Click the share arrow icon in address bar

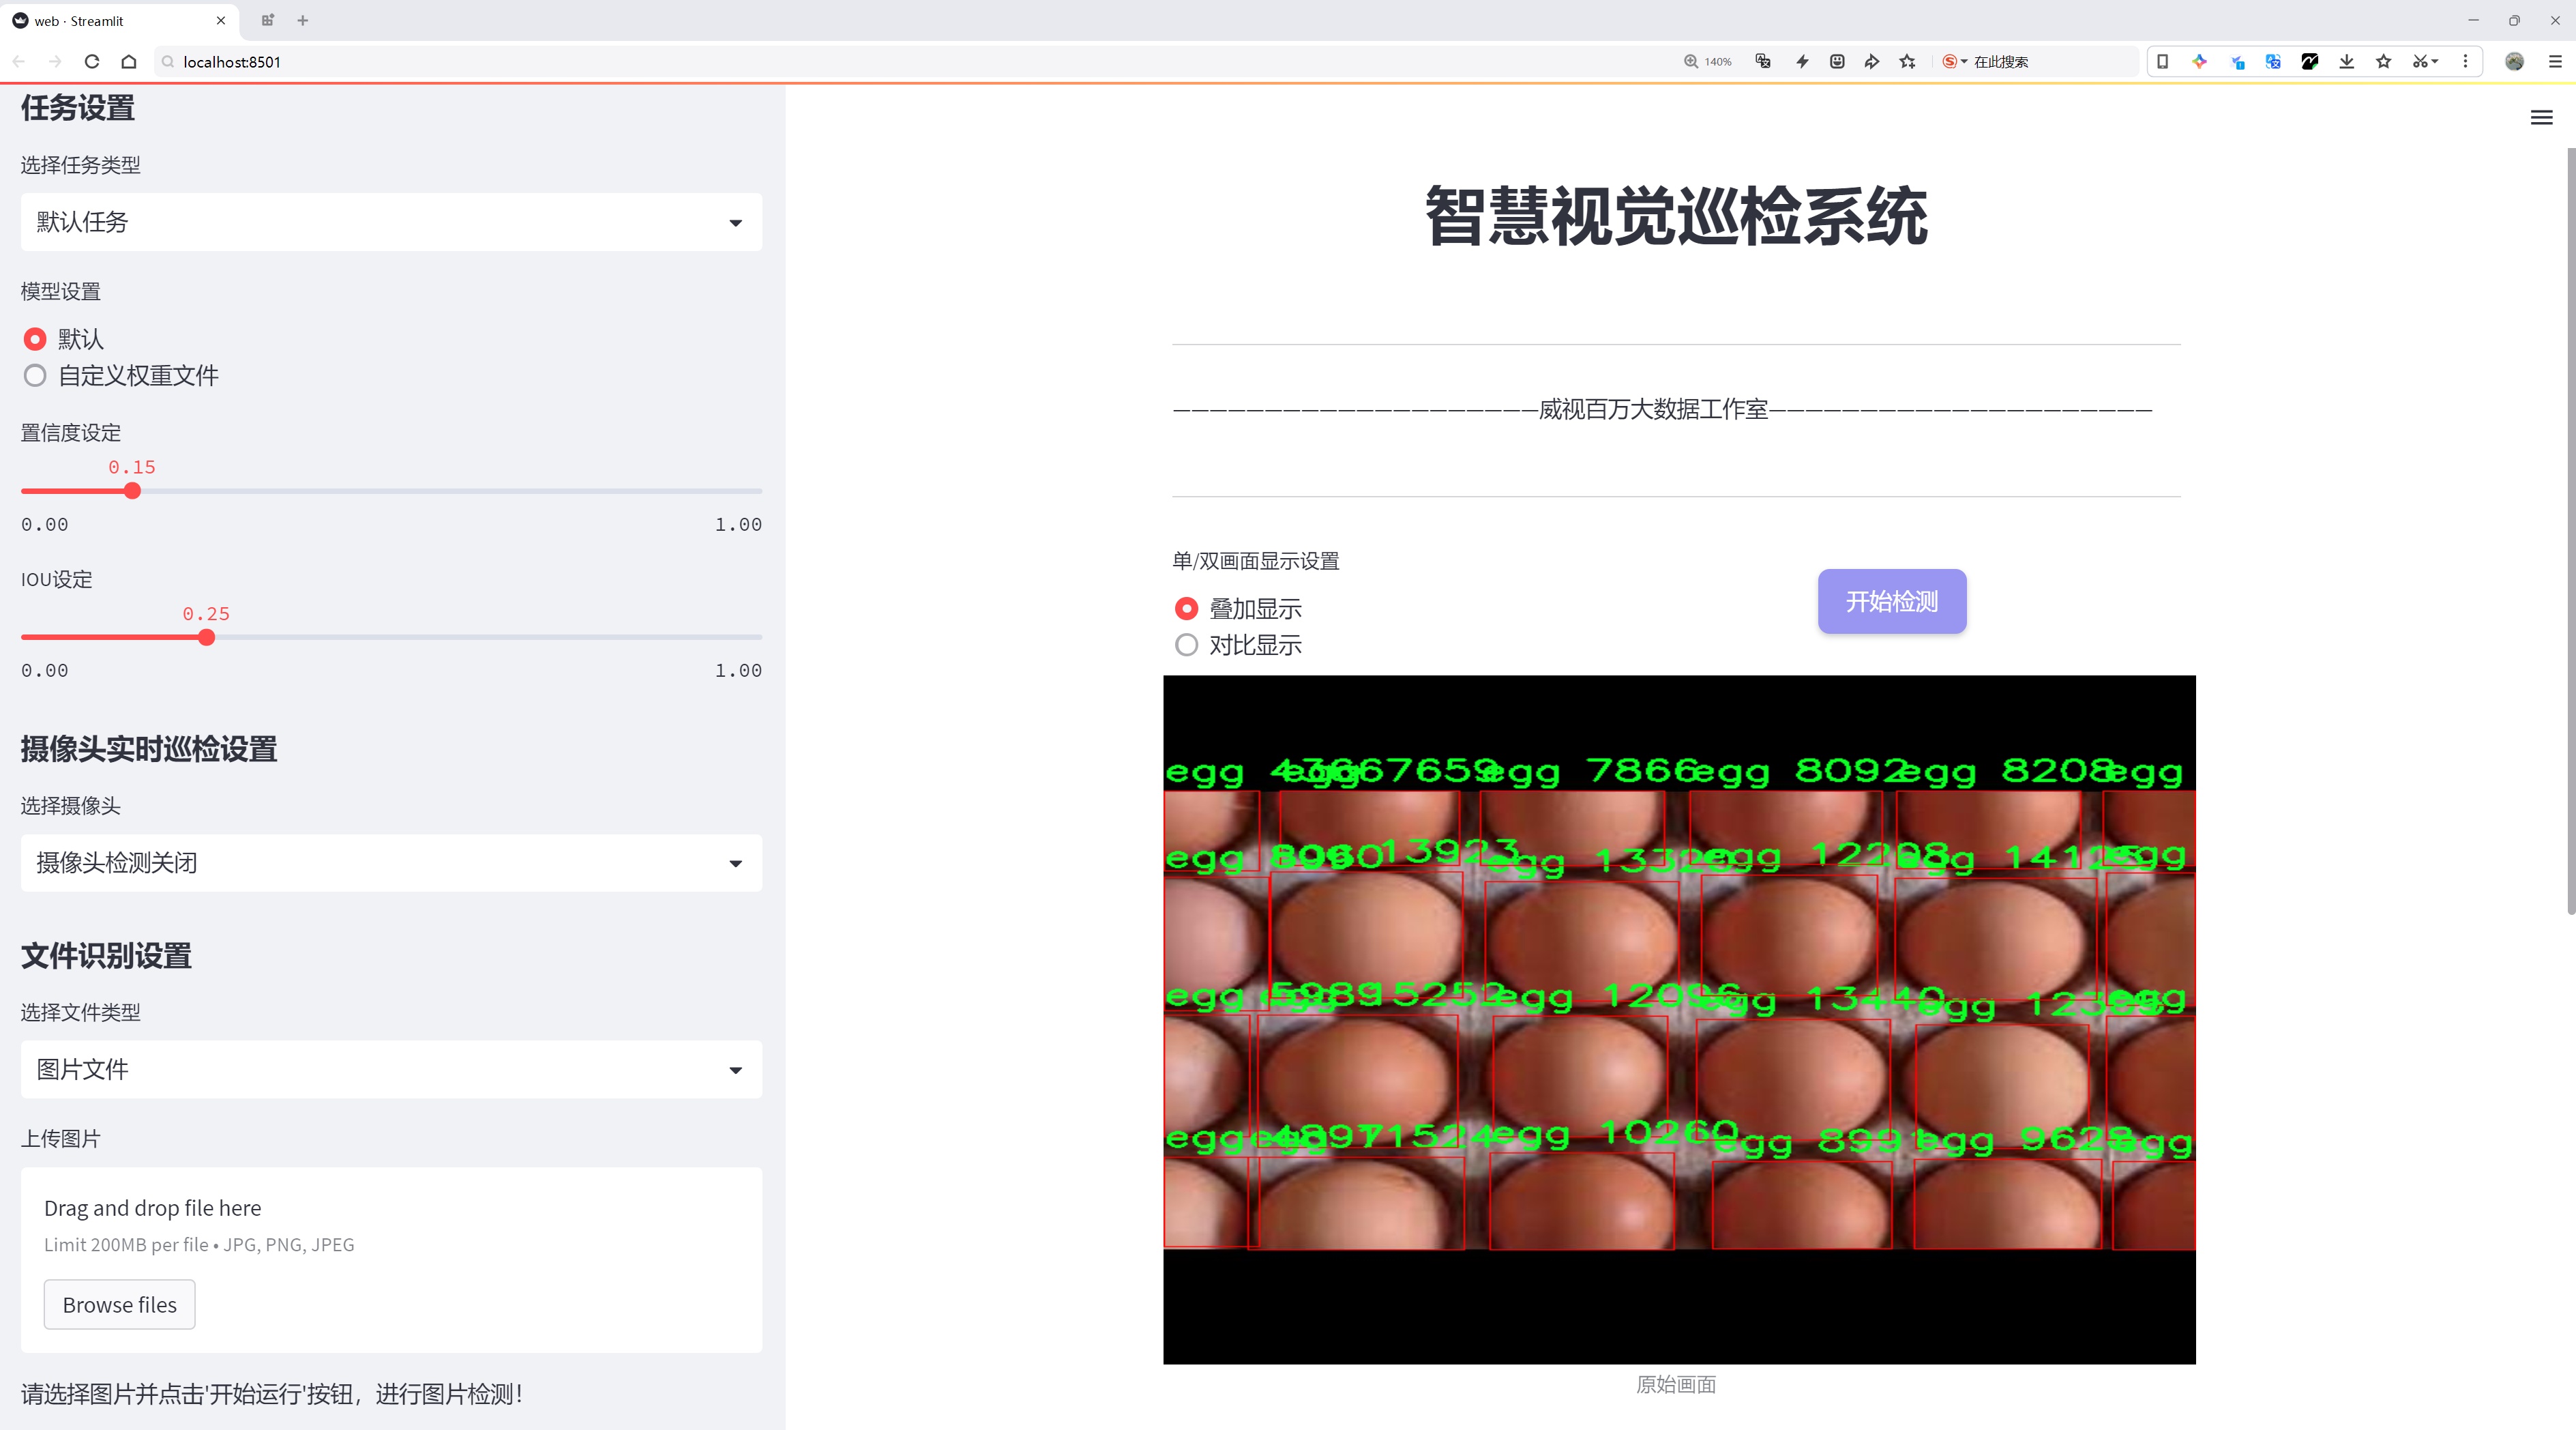pos(1872,62)
